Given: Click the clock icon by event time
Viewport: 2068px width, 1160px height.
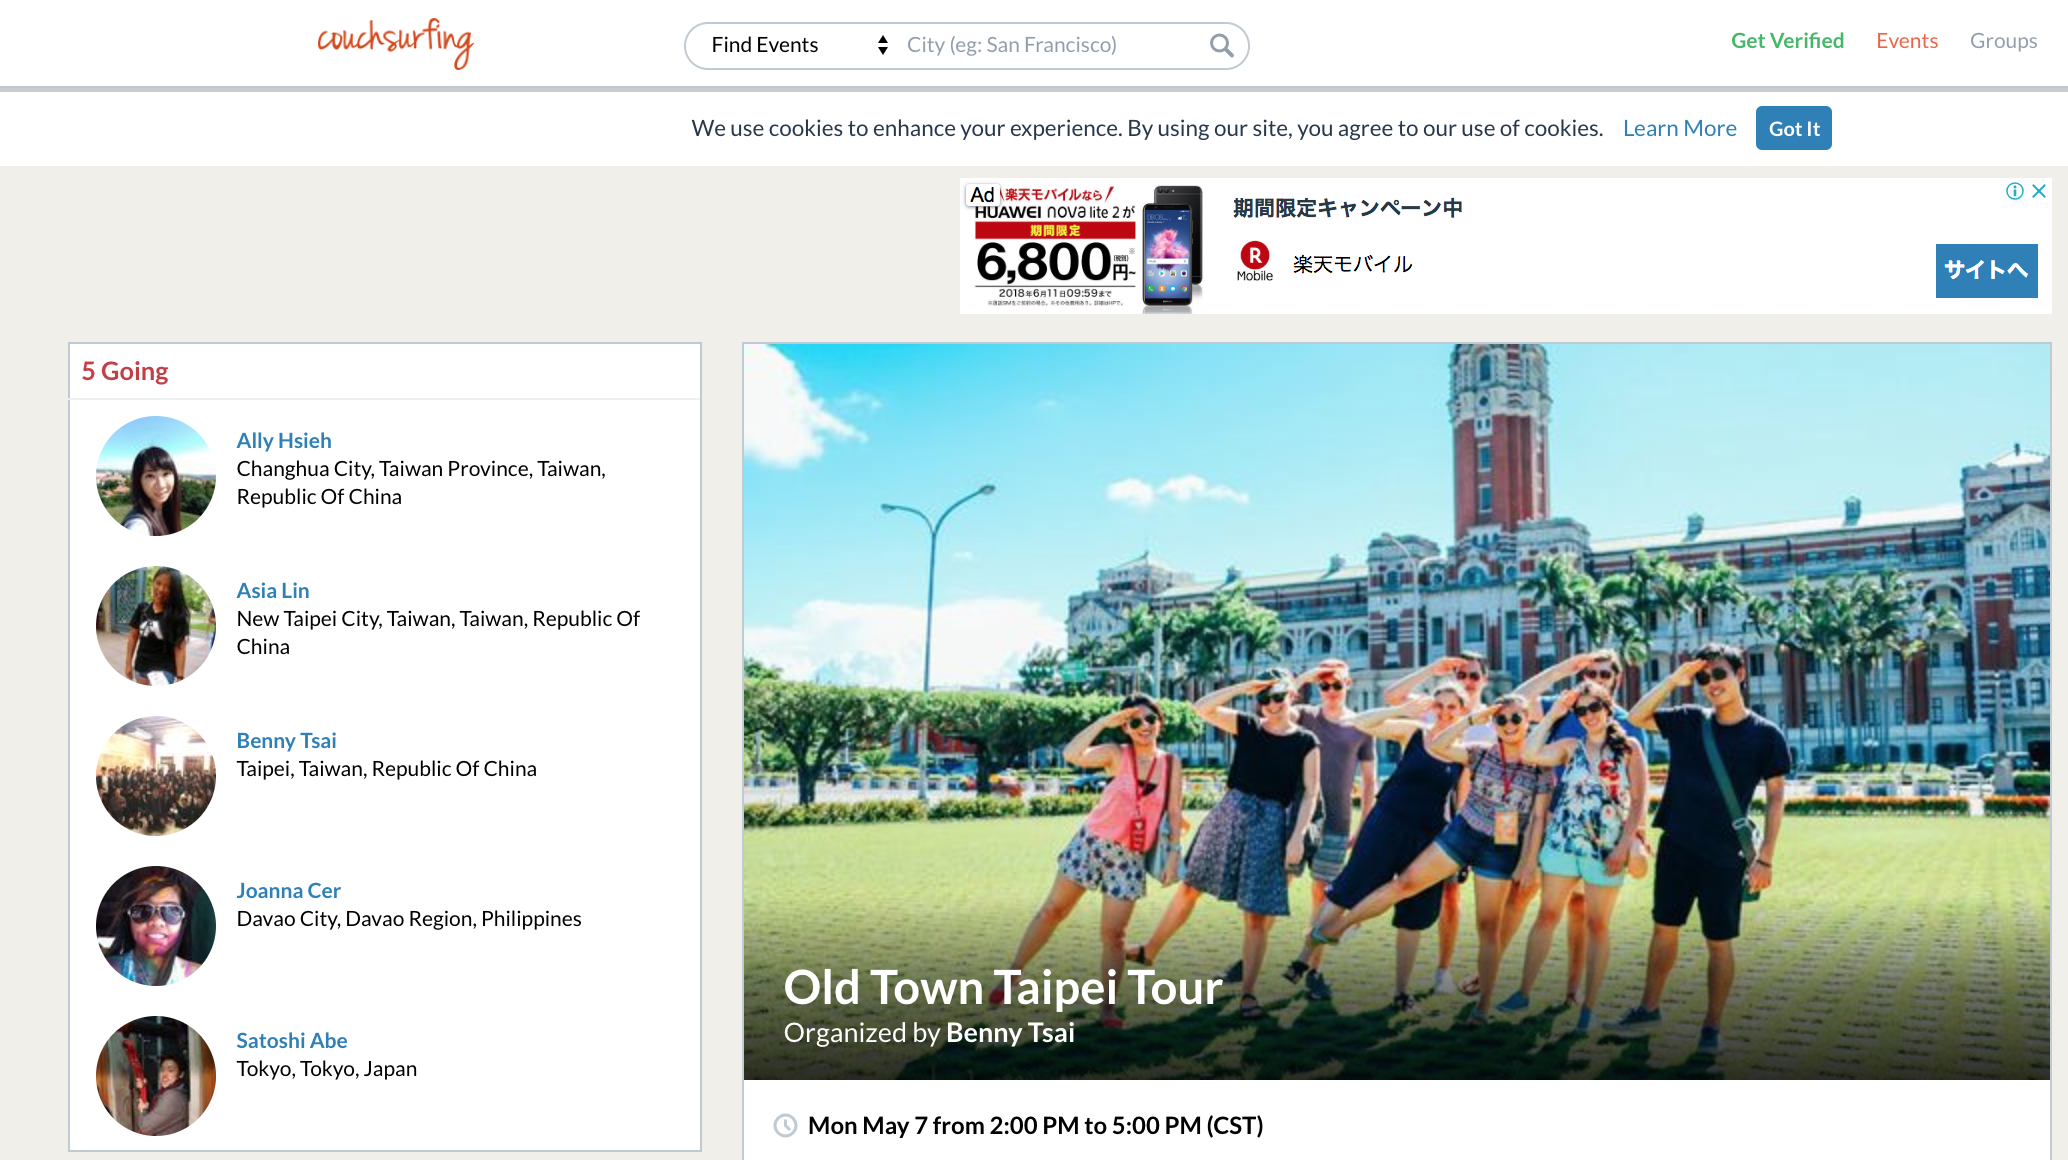Looking at the screenshot, I should tap(786, 1126).
